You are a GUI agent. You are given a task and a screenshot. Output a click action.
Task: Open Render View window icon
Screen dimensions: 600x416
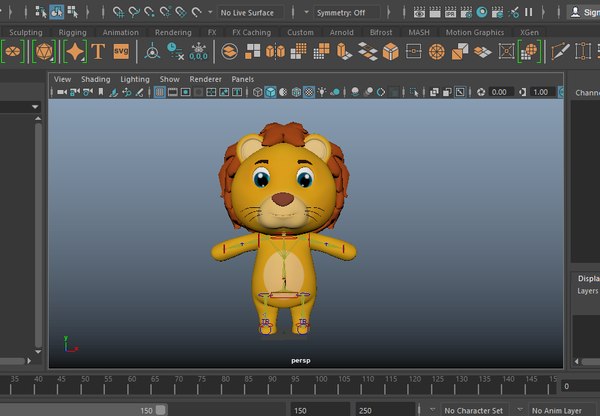(419, 12)
